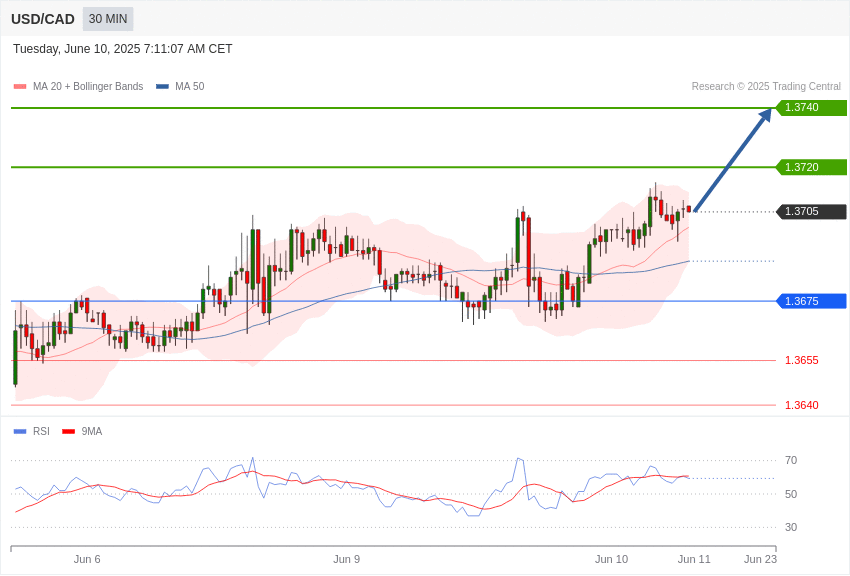
Task: Click the RSI legend blue swatch
Action: coord(20,431)
